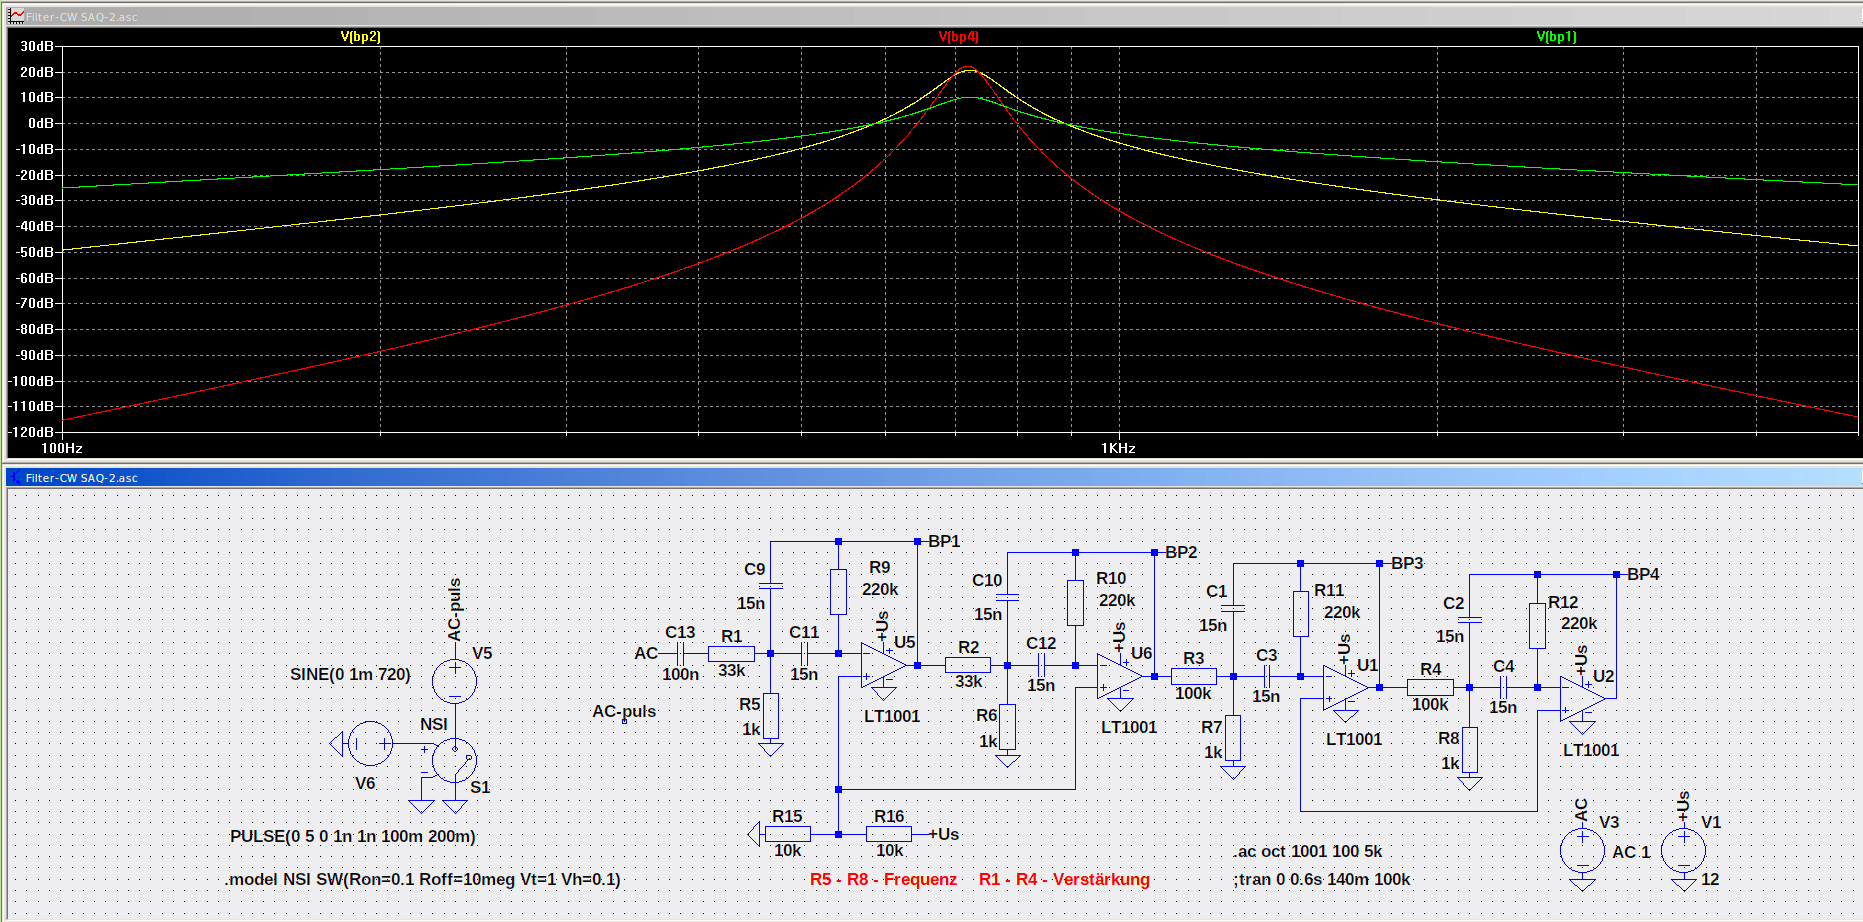Click the V(bp2) trace label
This screenshot has height=922, width=1863.
coord(360,37)
